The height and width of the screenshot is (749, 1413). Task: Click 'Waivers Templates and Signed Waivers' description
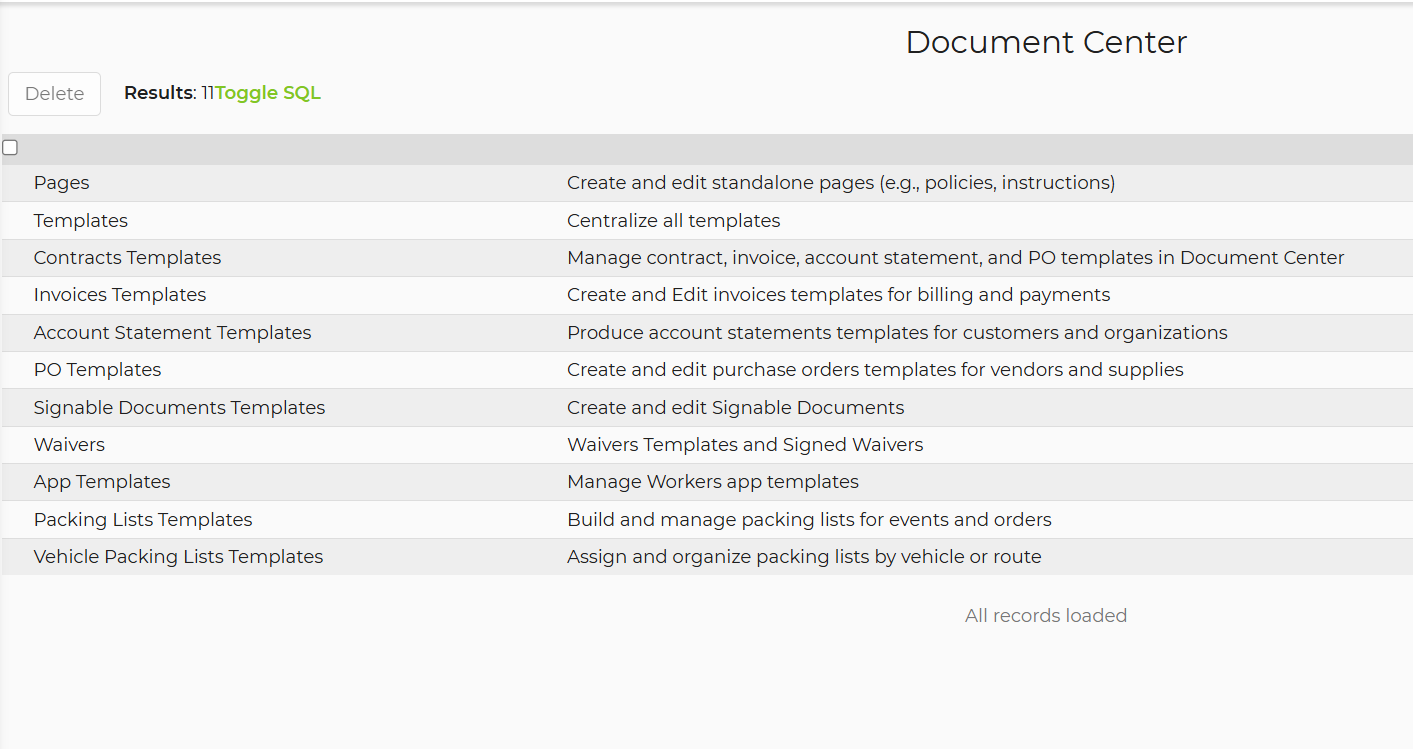tap(745, 445)
